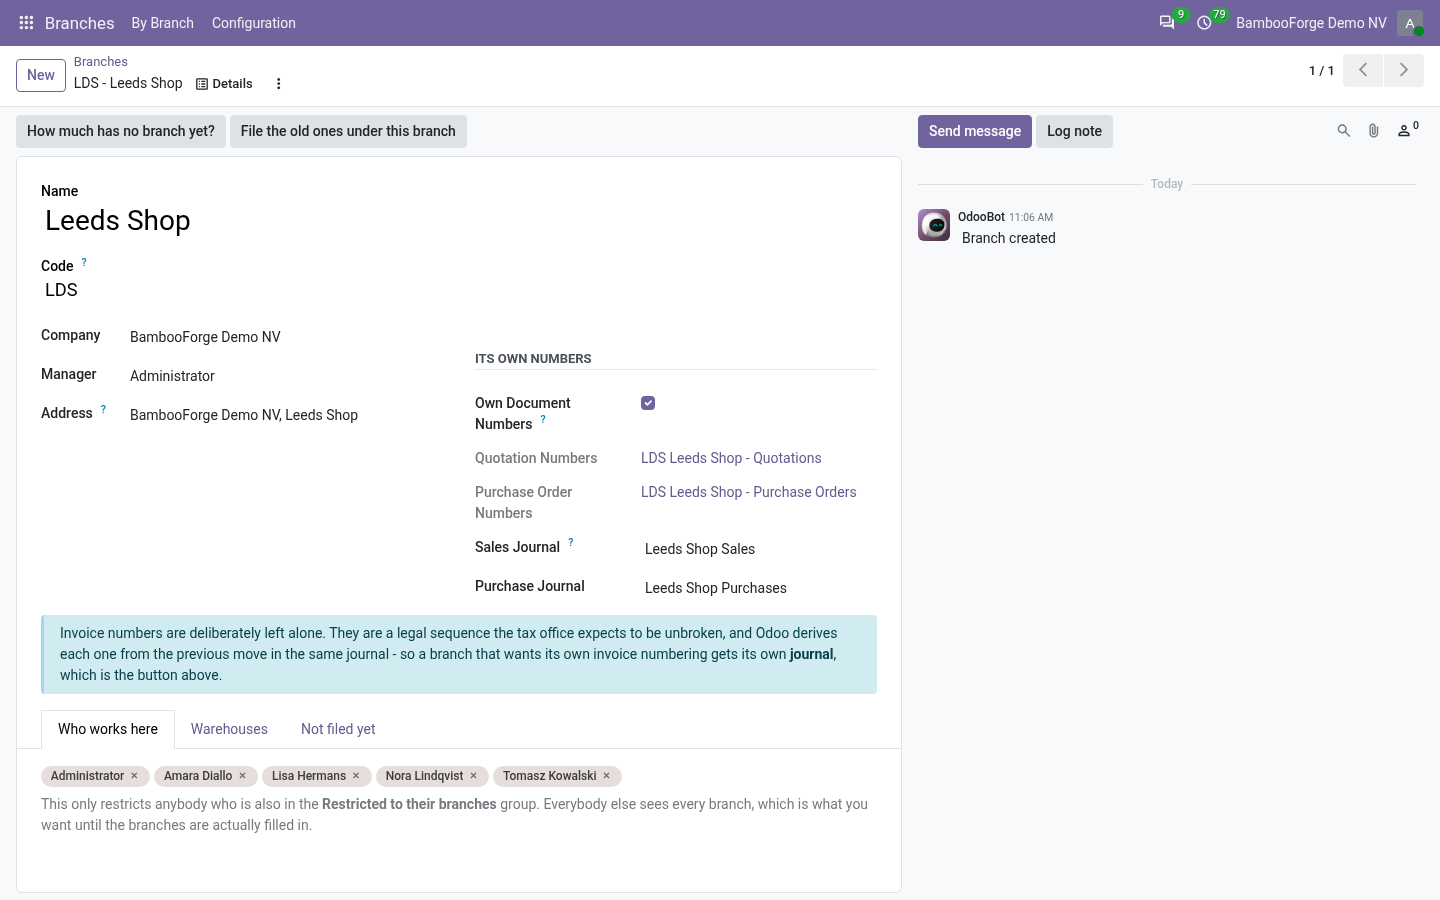Remove Lisa Hermans tag

coord(356,776)
